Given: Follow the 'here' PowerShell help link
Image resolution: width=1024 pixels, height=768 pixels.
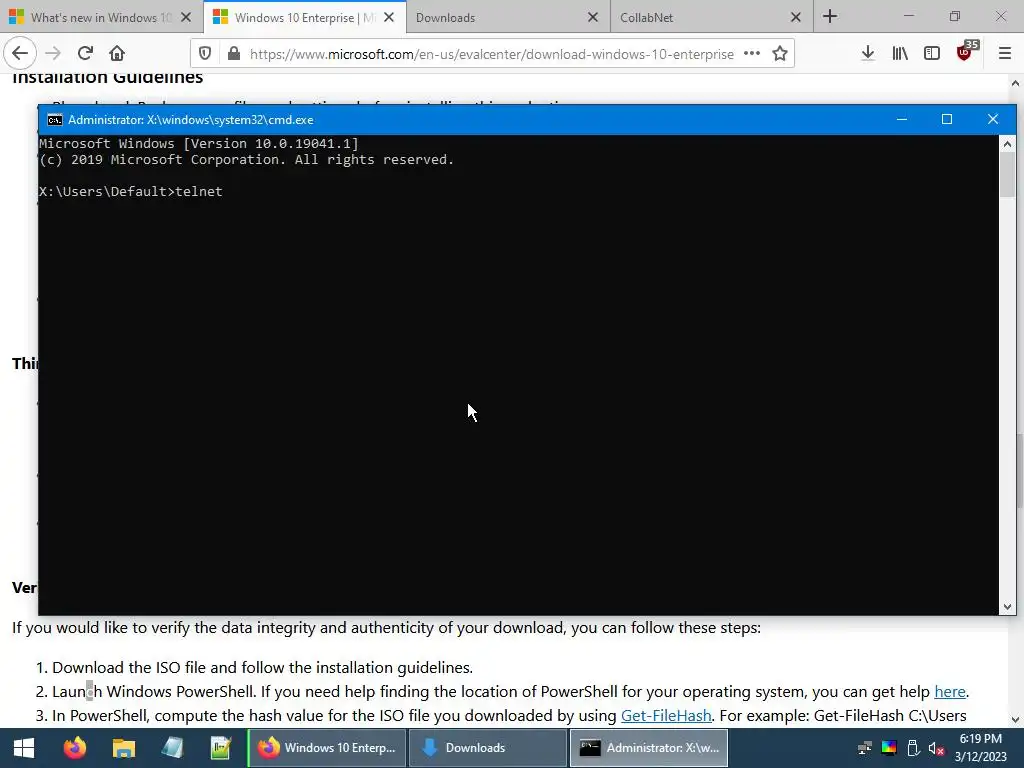Looking at the screenshot, I should tap(950, 692).
